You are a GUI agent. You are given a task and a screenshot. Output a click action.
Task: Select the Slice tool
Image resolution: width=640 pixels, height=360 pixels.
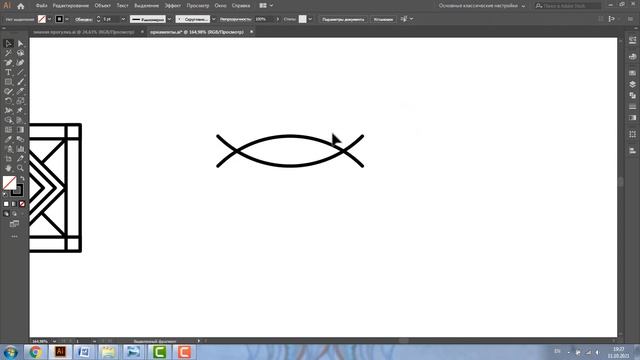(x=20, y=159)
